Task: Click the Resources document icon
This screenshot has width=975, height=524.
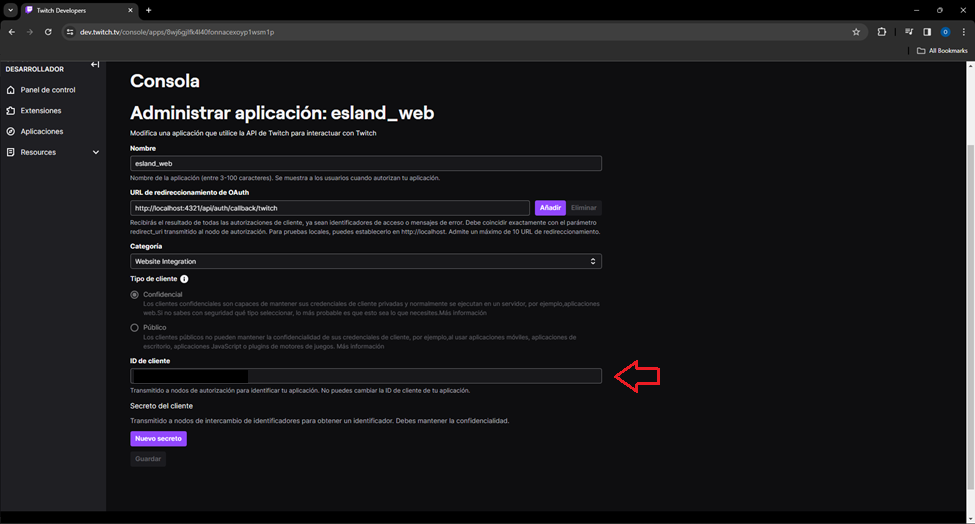Action: click(11, 152)
